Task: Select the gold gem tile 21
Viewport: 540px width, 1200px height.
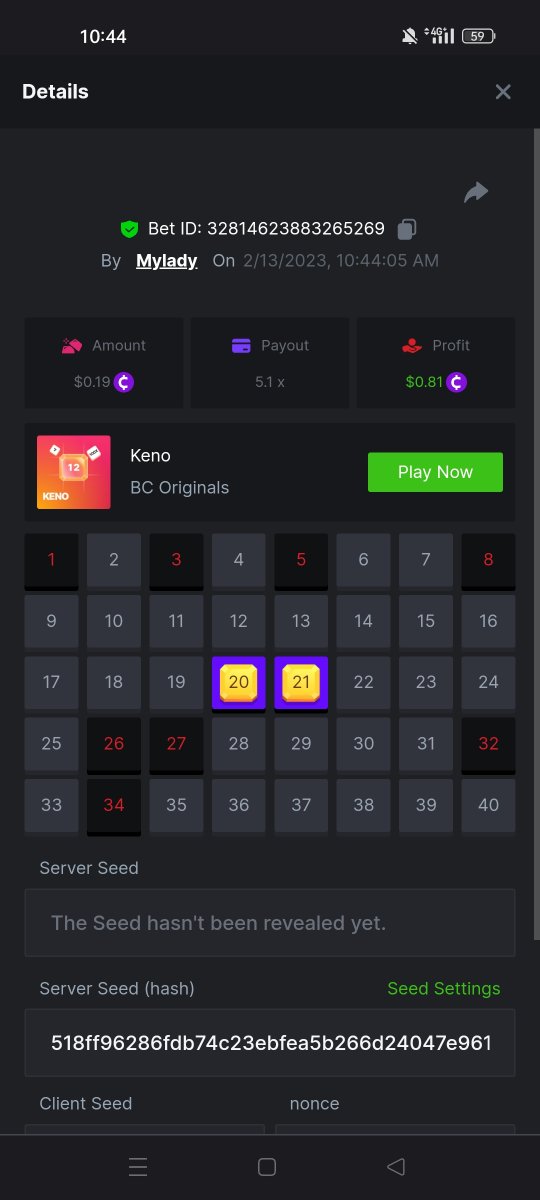Action: (x=301, y=684)
